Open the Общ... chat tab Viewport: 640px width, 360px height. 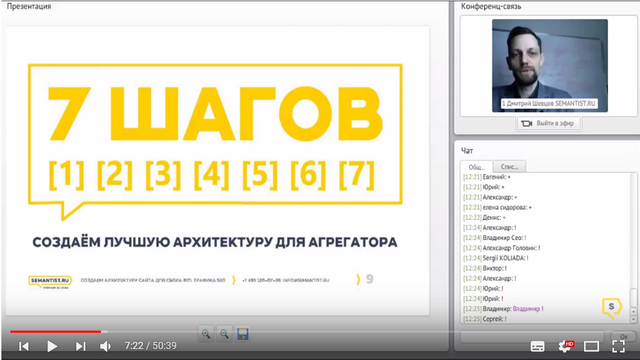click(476, 167)
